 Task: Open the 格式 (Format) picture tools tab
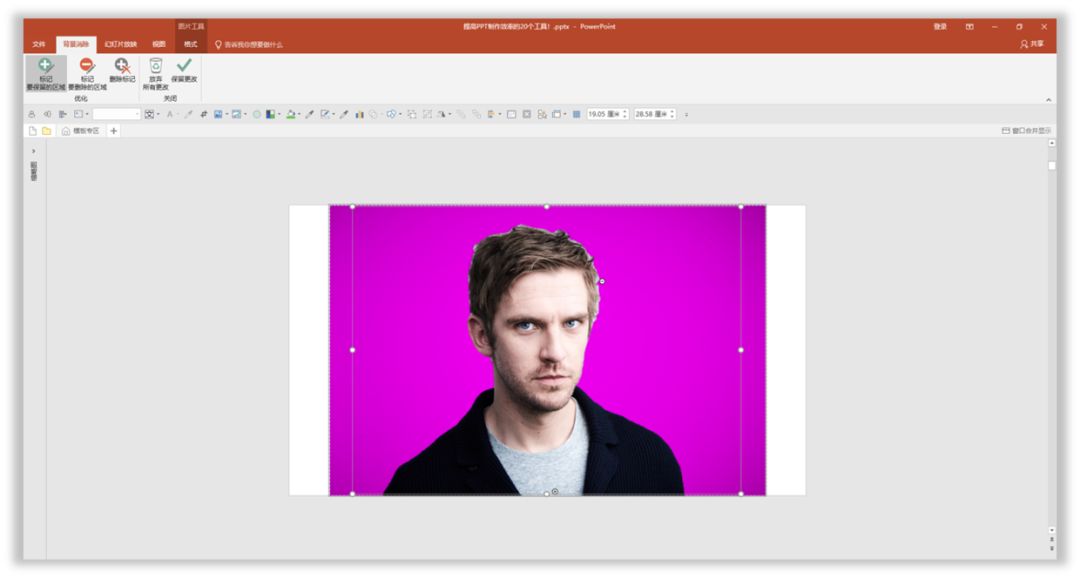coord(190,44)
